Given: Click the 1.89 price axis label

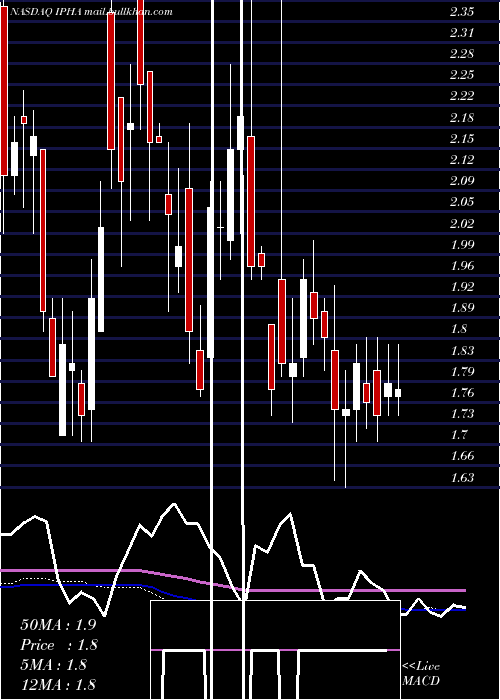Looking at the screenshot, I should pyautogui.click(x=462, y=308).
